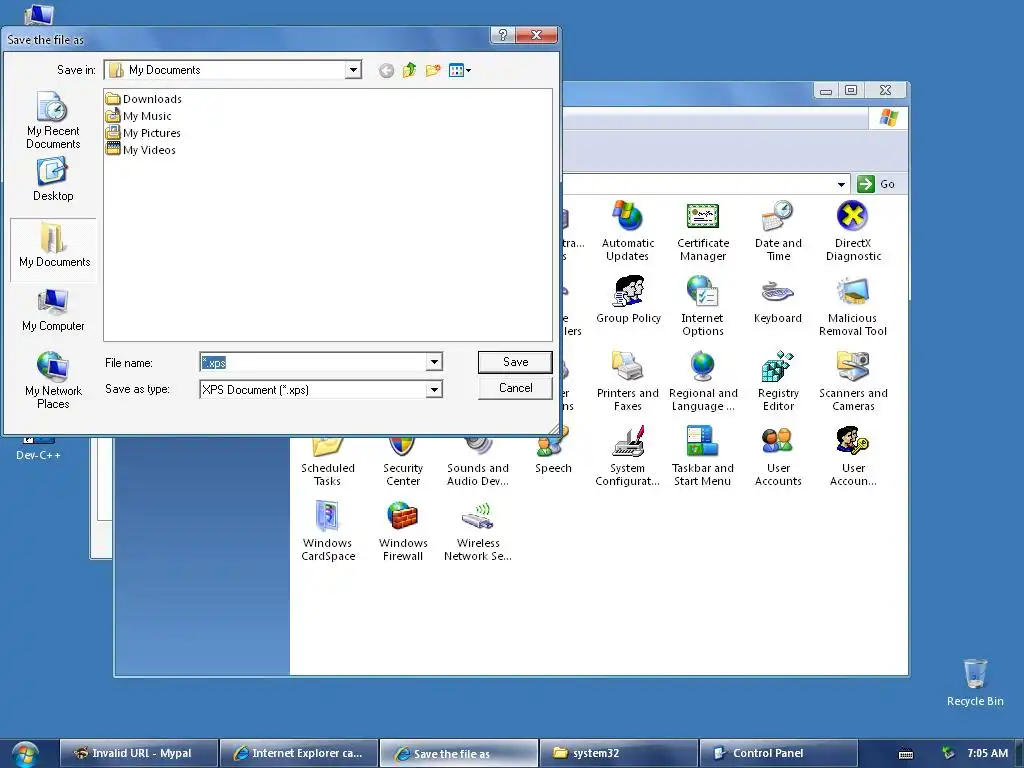Viewport: 1024px width, 768px height.
Task: Click the Go button in Control Panel
Action: coord(877,184)
